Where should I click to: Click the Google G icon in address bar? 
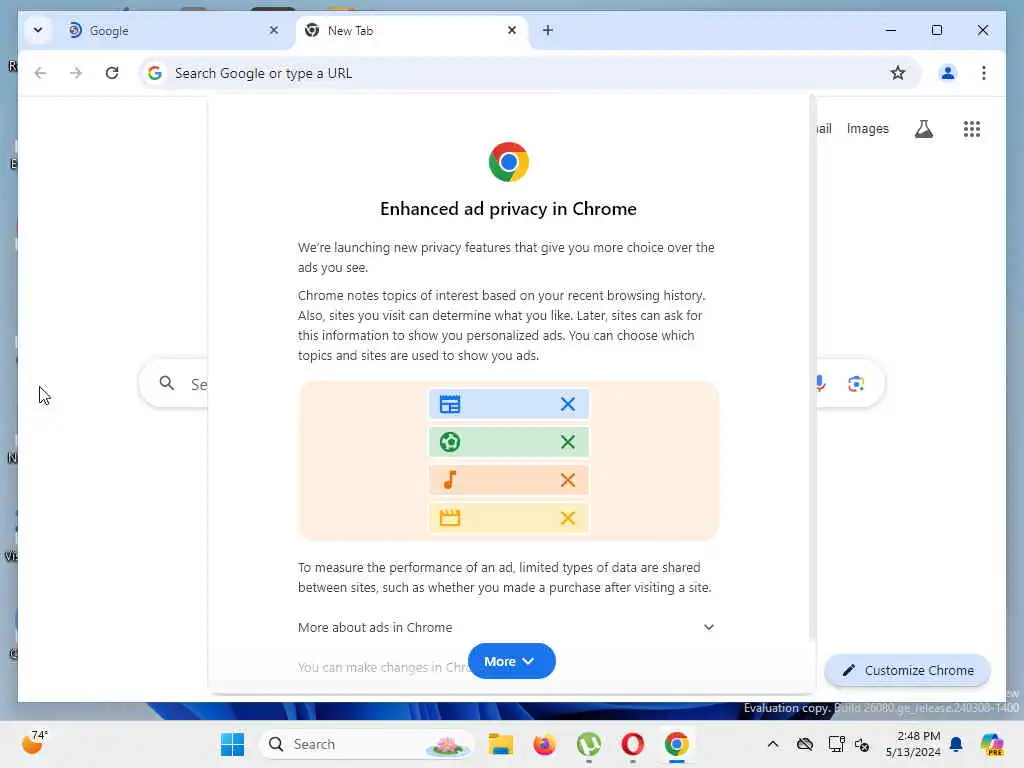[155, 73]
